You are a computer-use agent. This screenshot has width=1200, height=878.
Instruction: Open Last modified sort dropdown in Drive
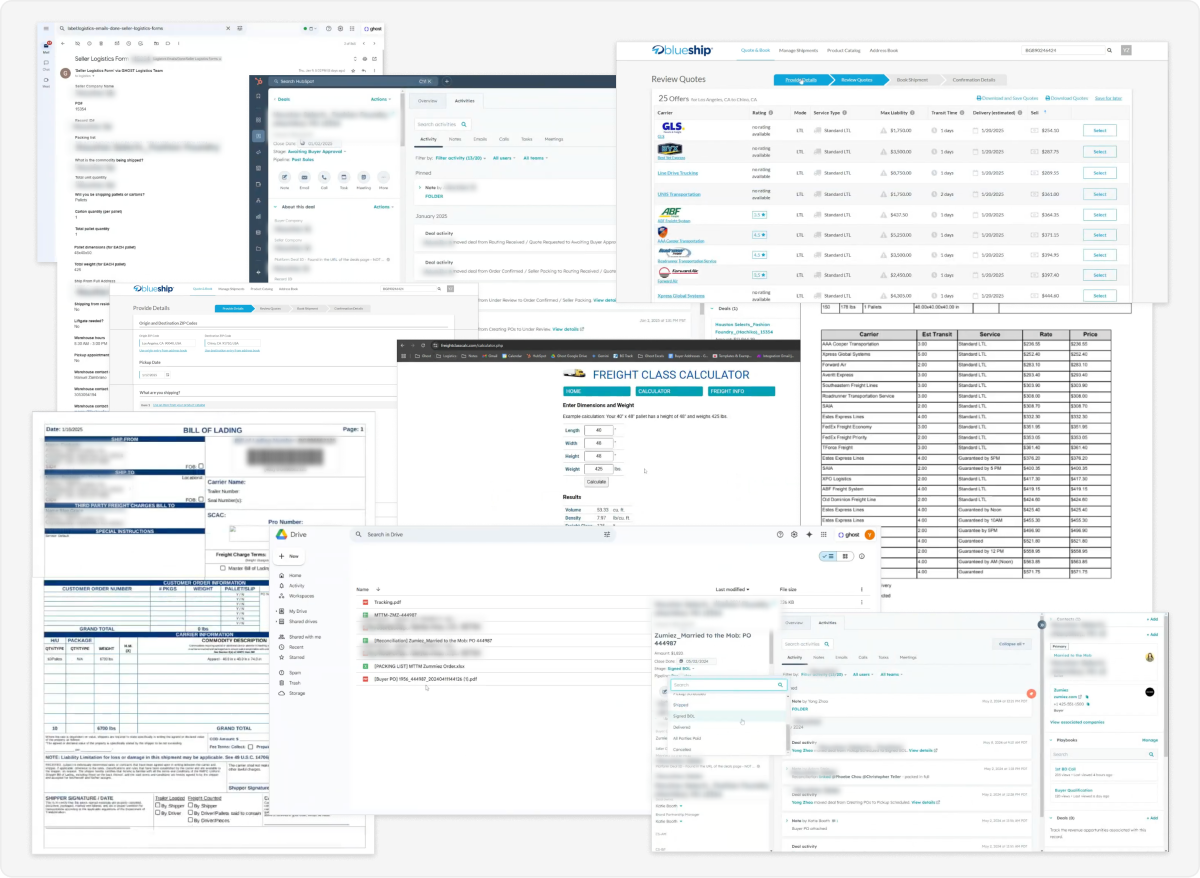pos(733,590)
